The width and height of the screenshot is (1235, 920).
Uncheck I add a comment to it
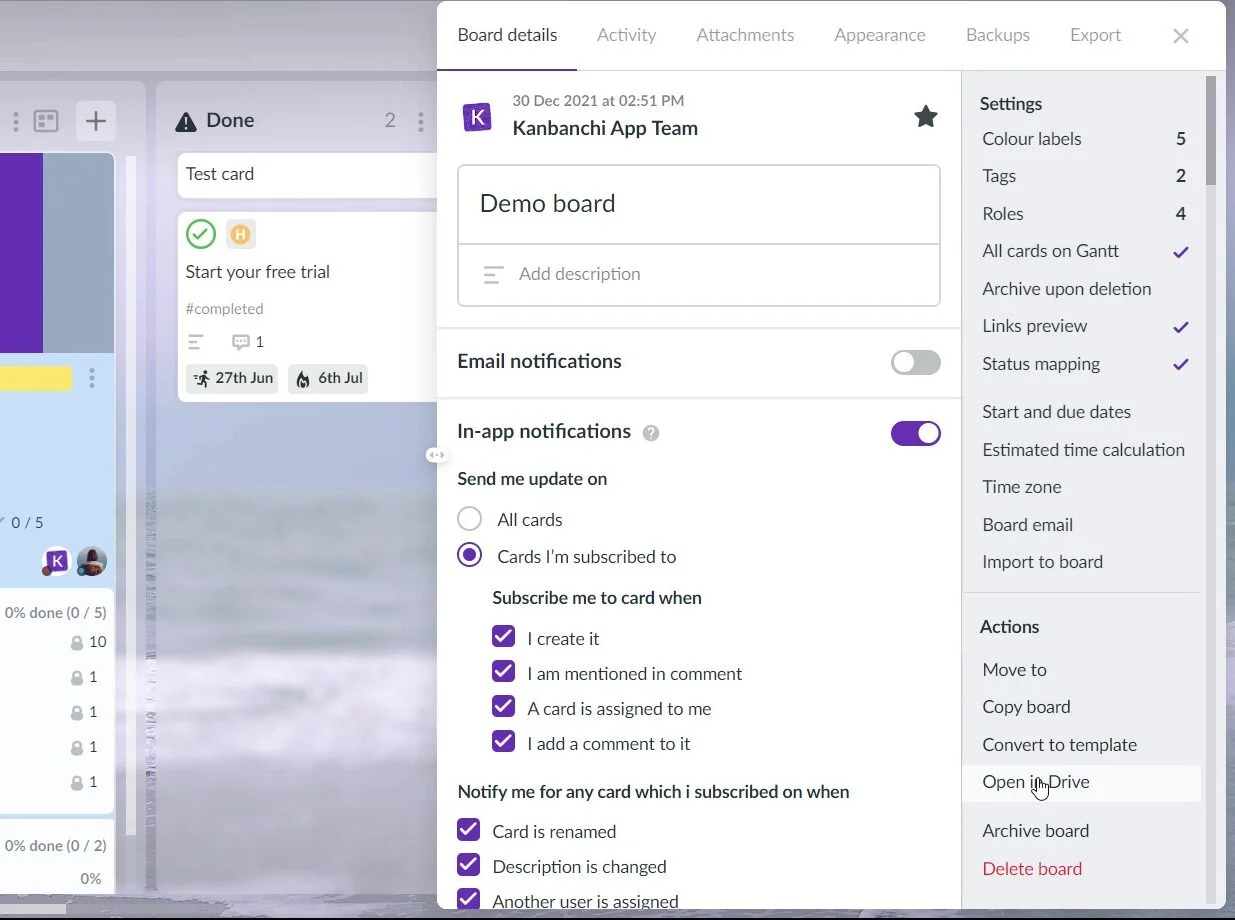[x=503, y=742]
